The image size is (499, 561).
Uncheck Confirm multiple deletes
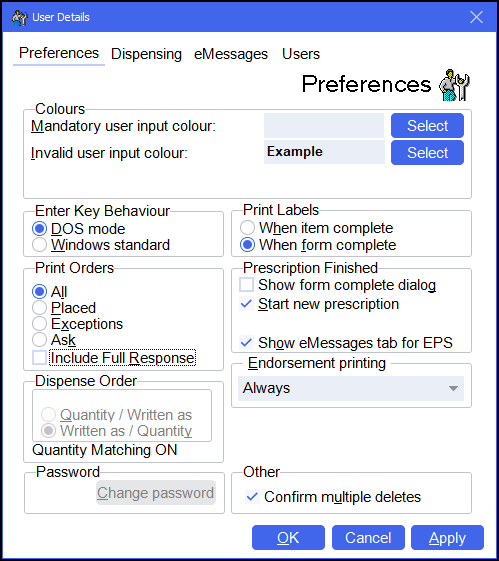tap(253, 497)
